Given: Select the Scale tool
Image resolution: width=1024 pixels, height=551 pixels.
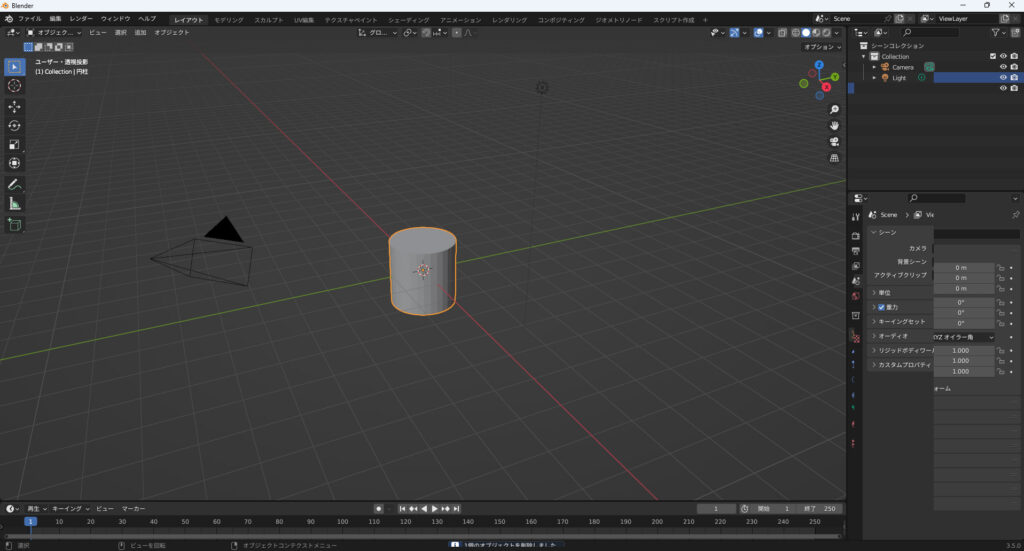Looking at the screenshot, I should point(14,144).
